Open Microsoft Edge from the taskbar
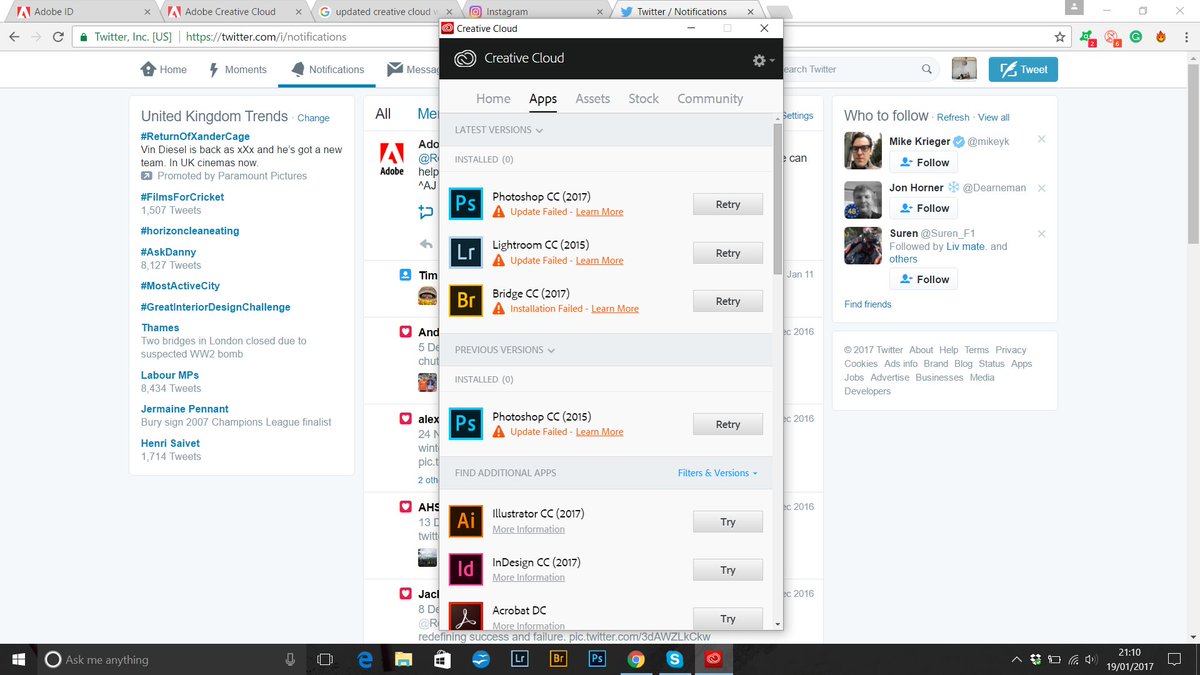 tap(365, 659)
